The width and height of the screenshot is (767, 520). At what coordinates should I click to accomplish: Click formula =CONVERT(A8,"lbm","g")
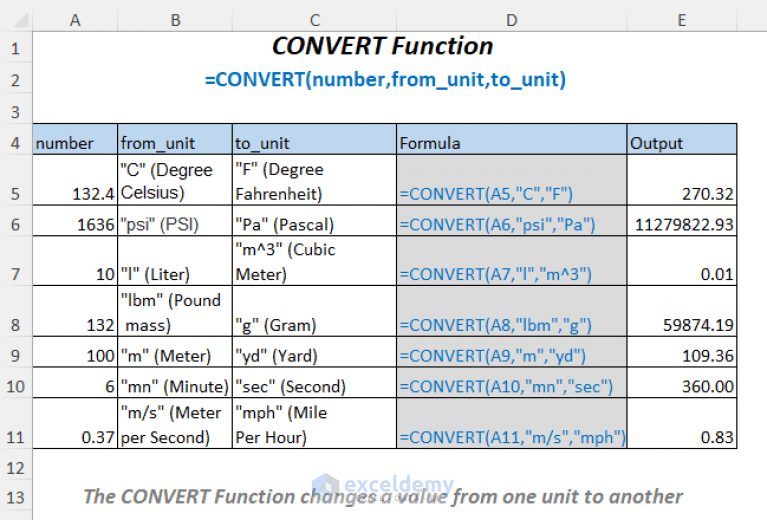[512, 311]
